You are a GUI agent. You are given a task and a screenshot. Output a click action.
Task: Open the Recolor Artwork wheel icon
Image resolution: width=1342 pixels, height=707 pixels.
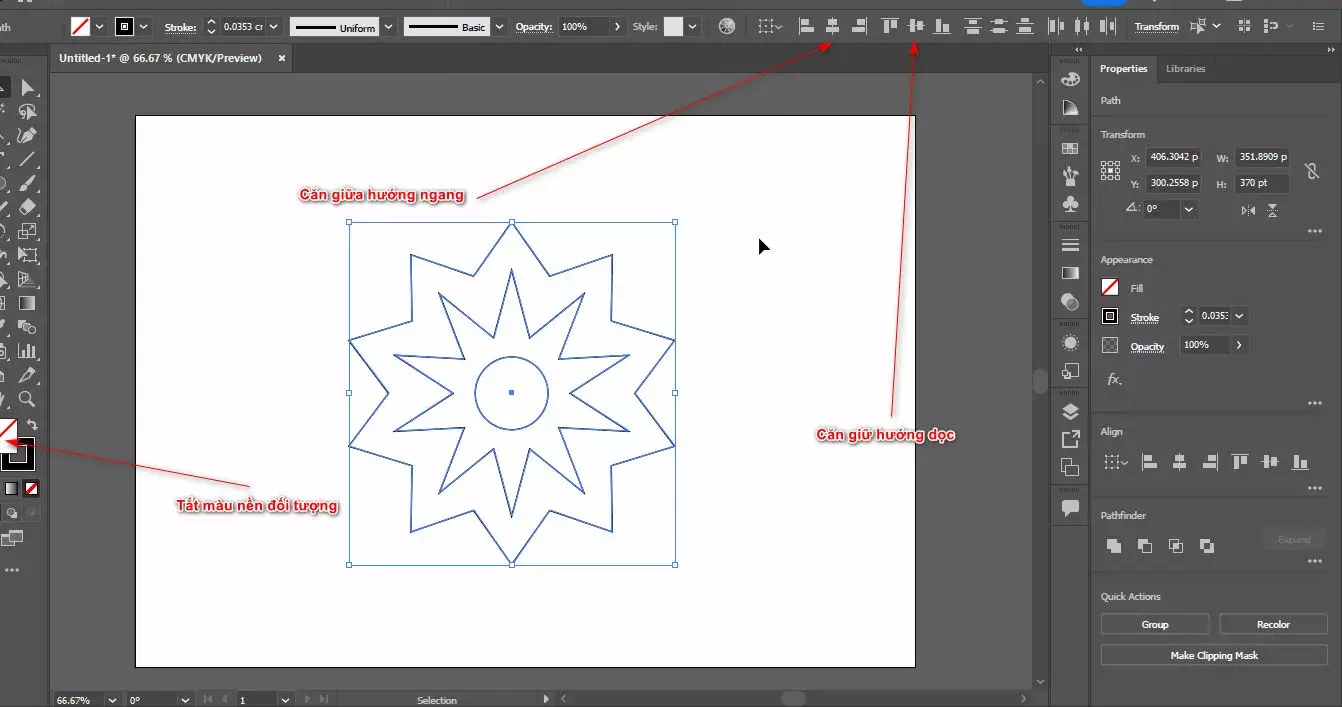pyautogui.click(x=727, y=27)
